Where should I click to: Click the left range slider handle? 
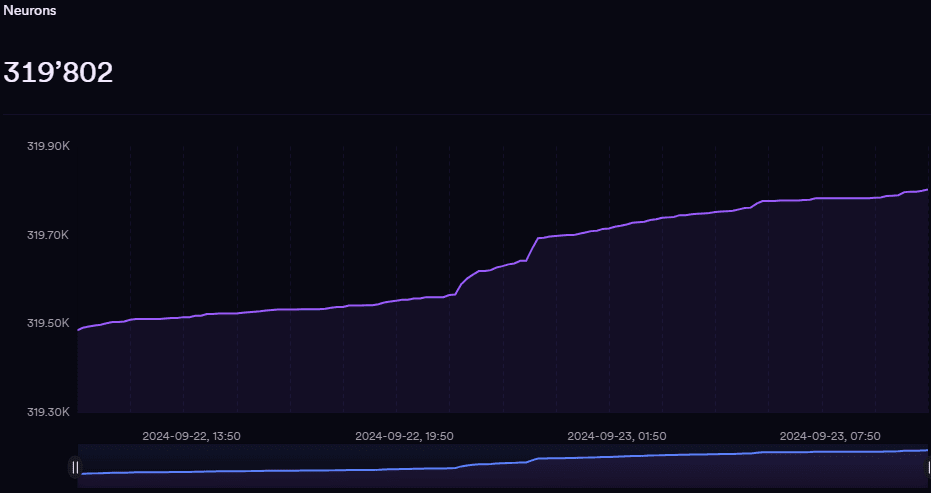pos(75,467)
